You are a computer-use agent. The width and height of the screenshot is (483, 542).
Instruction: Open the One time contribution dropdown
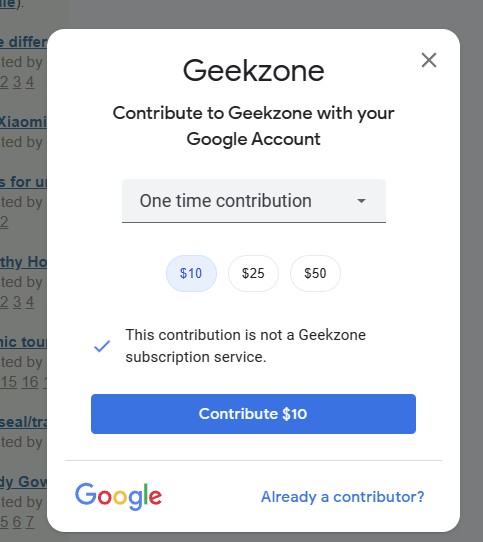254,201
